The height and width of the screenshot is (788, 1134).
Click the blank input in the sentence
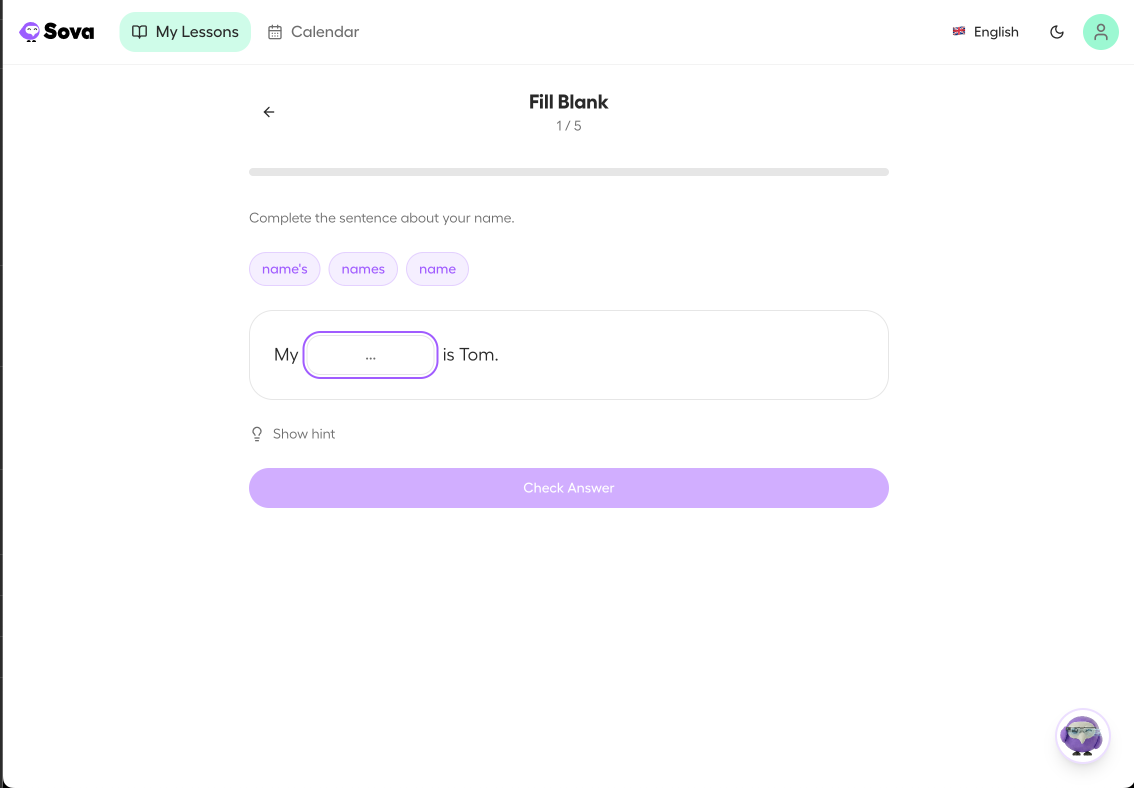(370, 354)
